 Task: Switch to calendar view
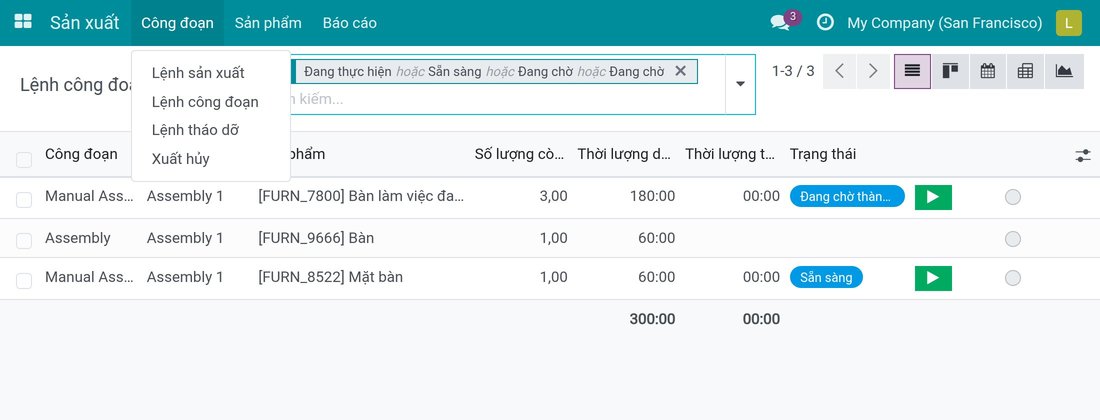coord(988,72)
